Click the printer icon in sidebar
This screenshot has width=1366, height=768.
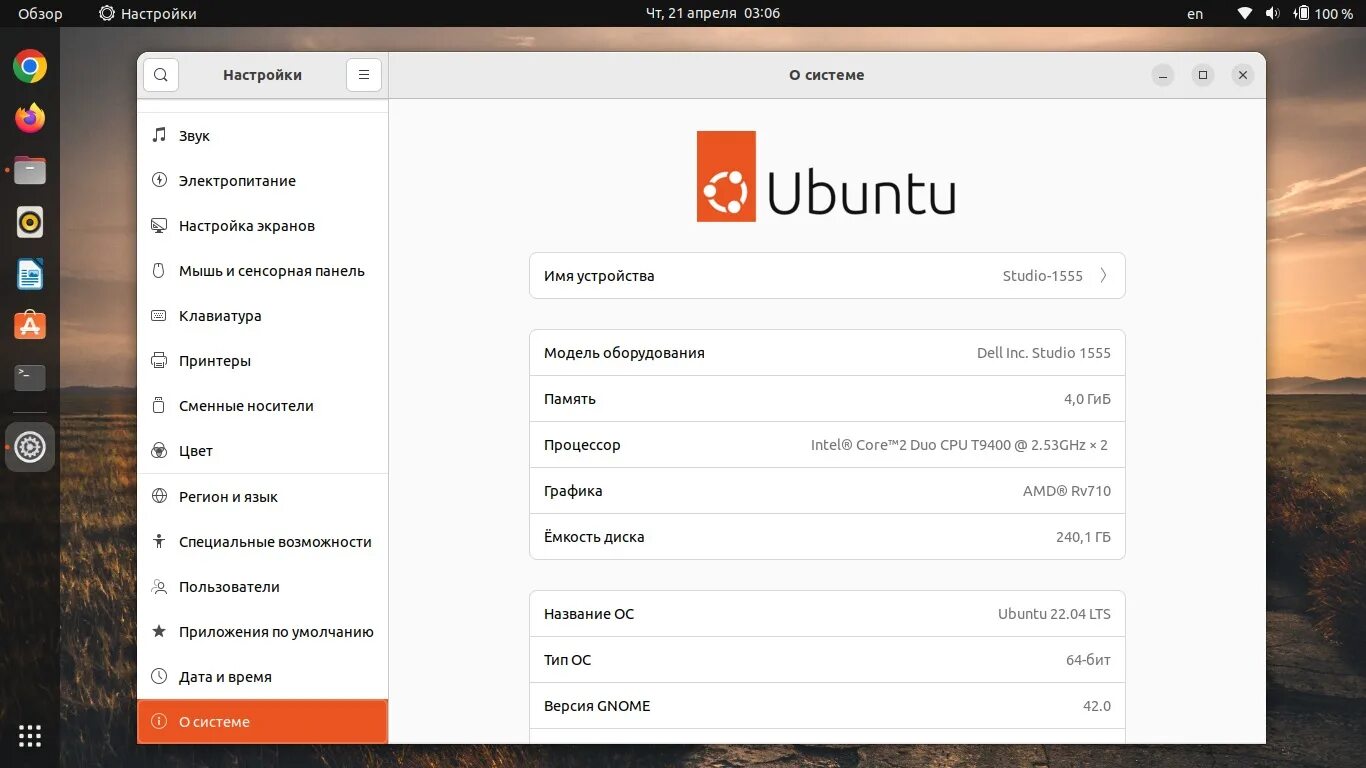point(159,360)
